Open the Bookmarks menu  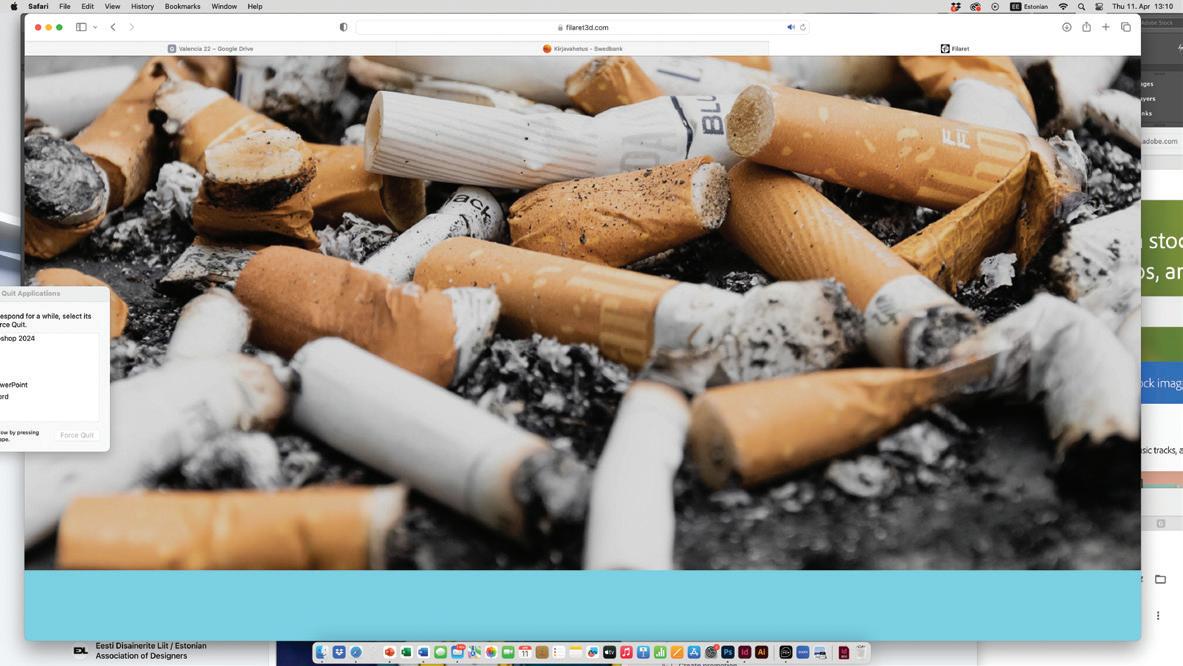point(183,6)
